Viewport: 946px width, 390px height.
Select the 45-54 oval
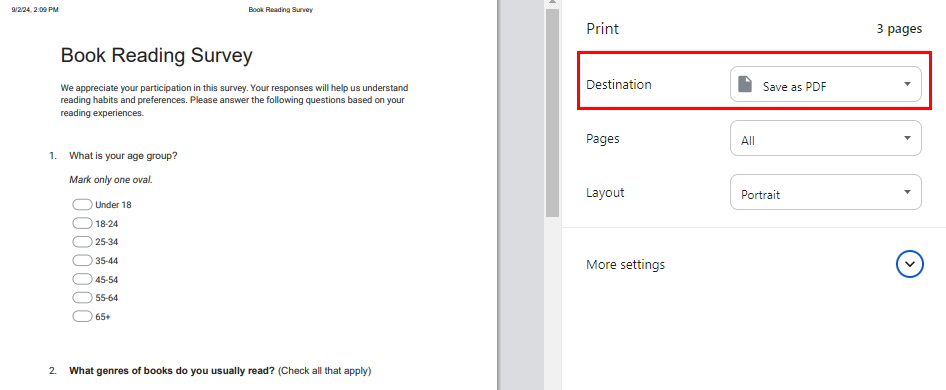(x=82, y=279)
